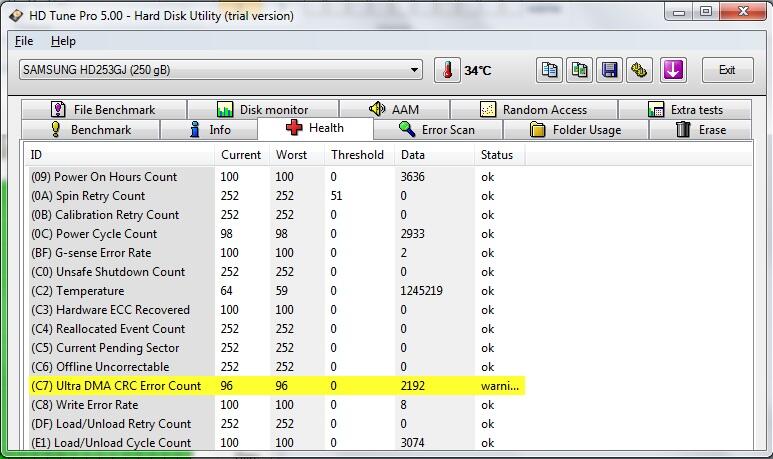Switch to the Random Access tab
Screen dimensions: 773x459
click(x=534, y=109)
